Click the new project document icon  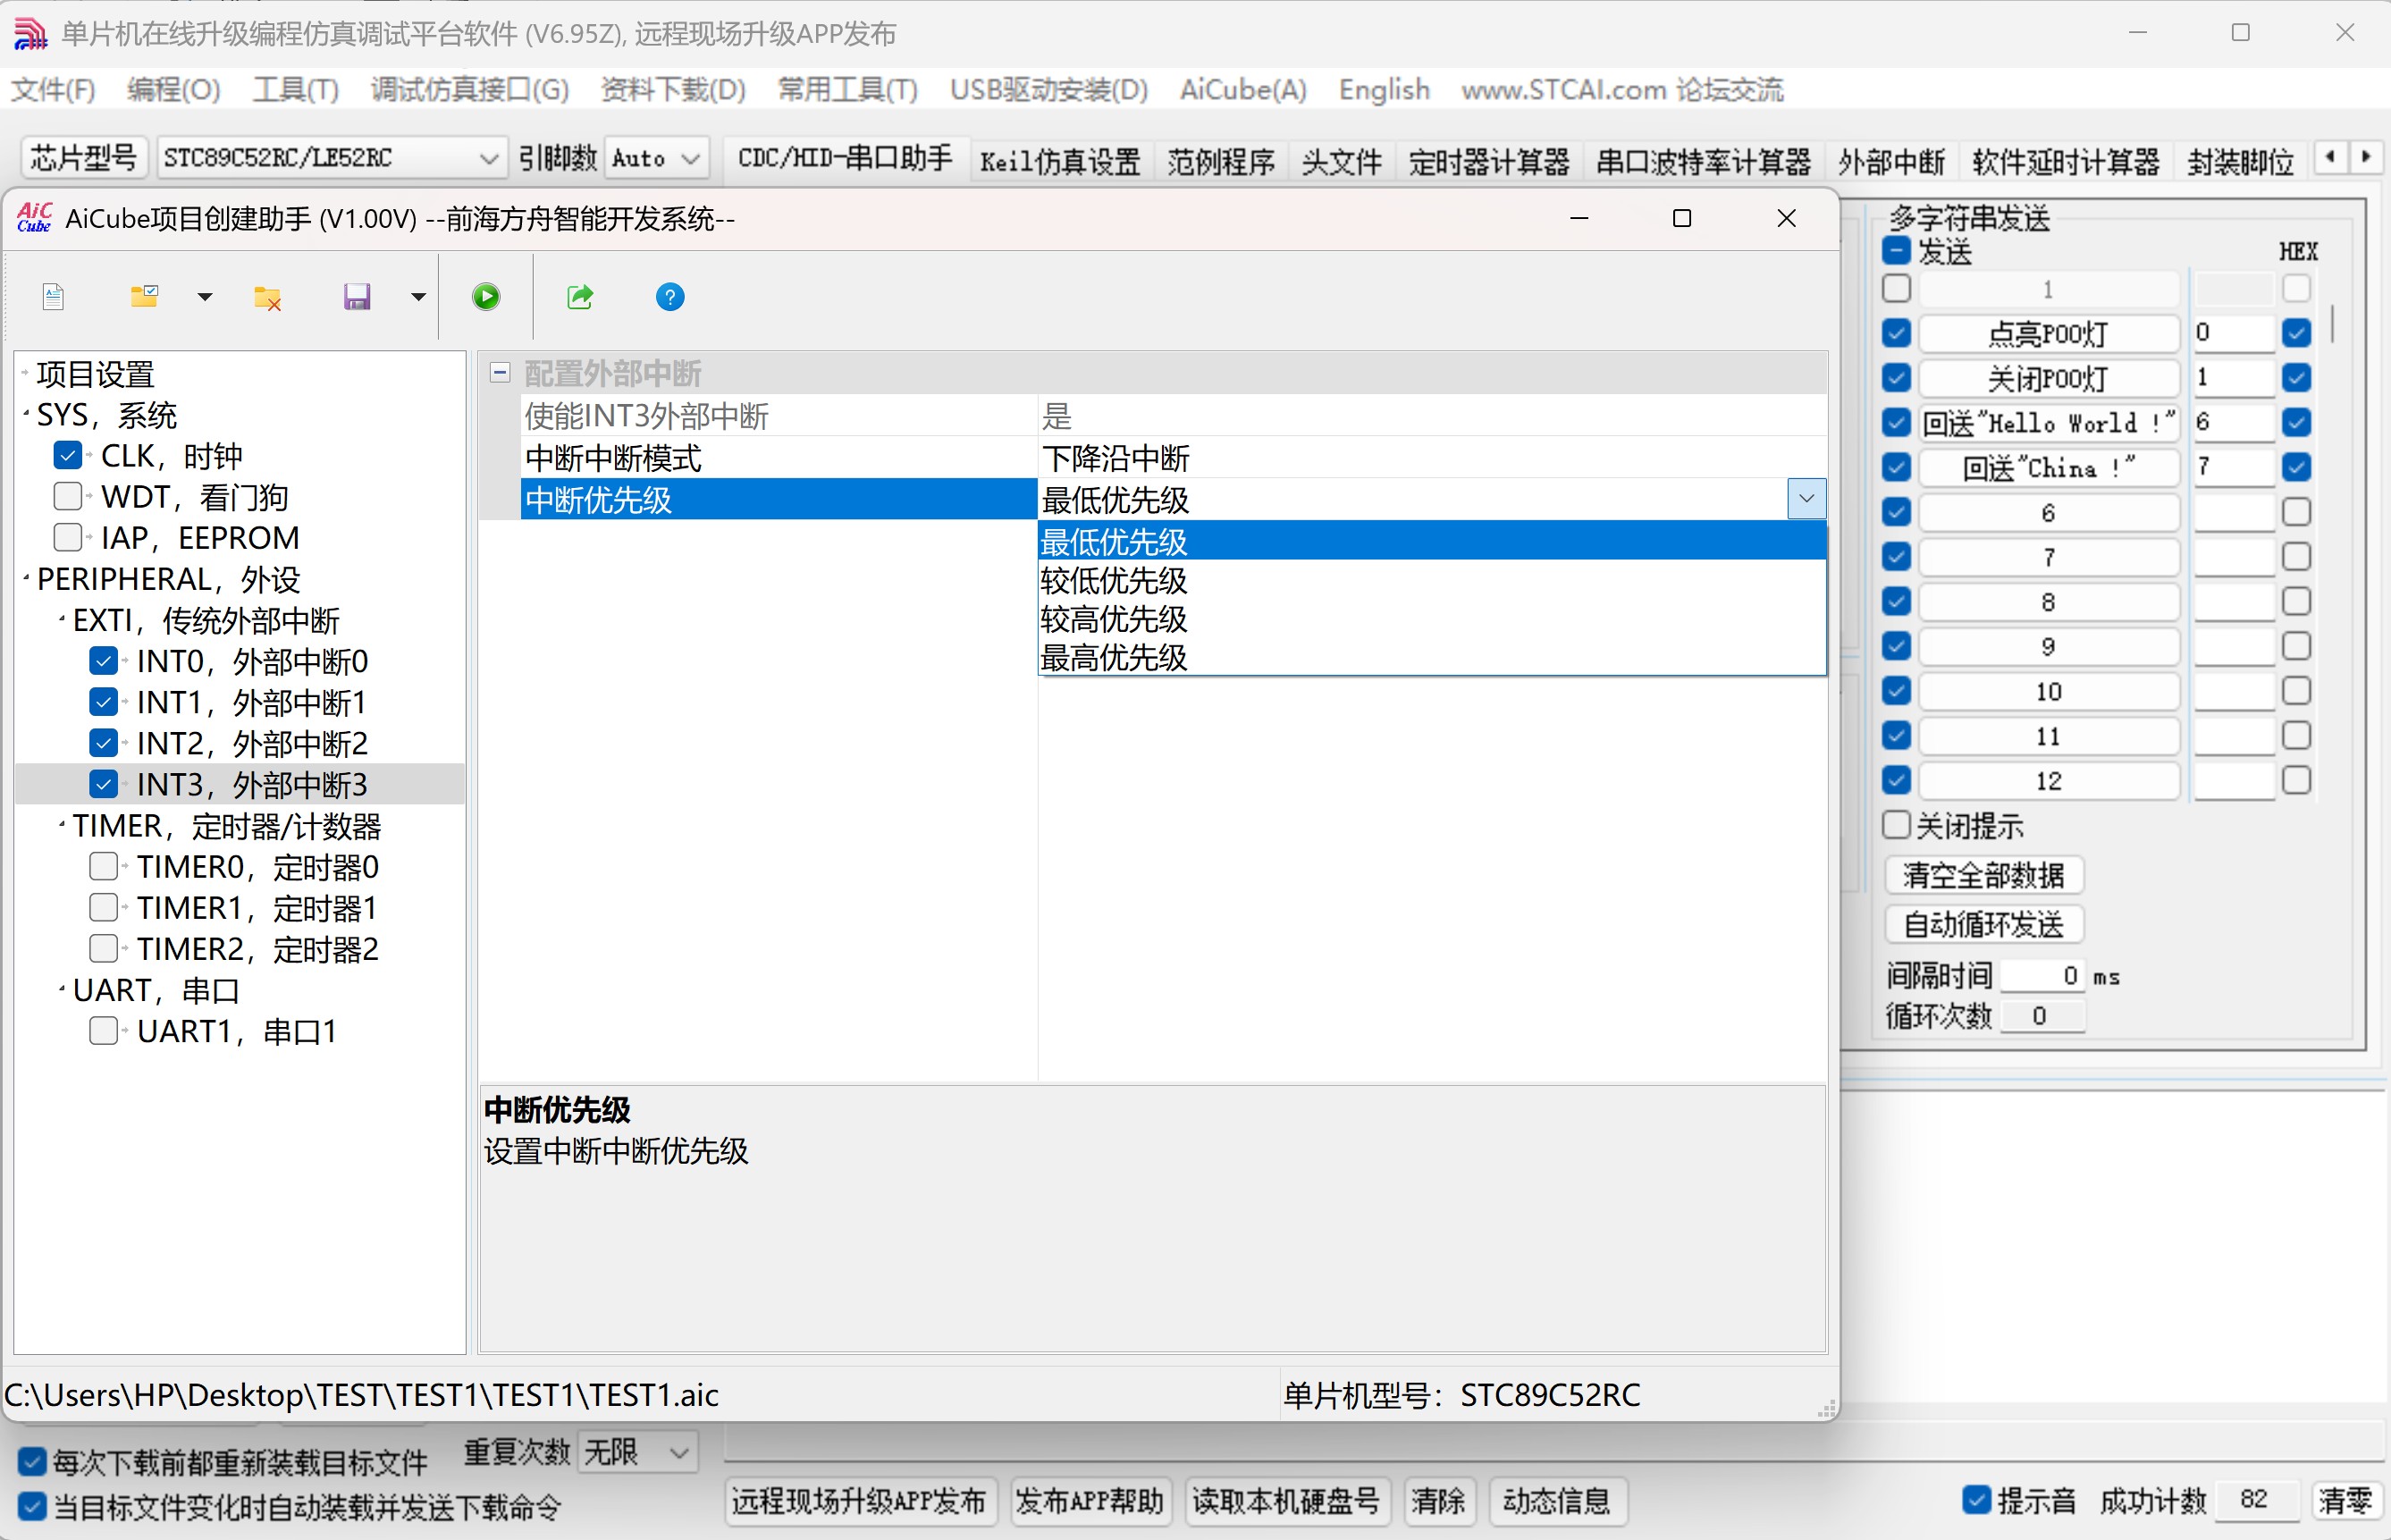point(54,297)
